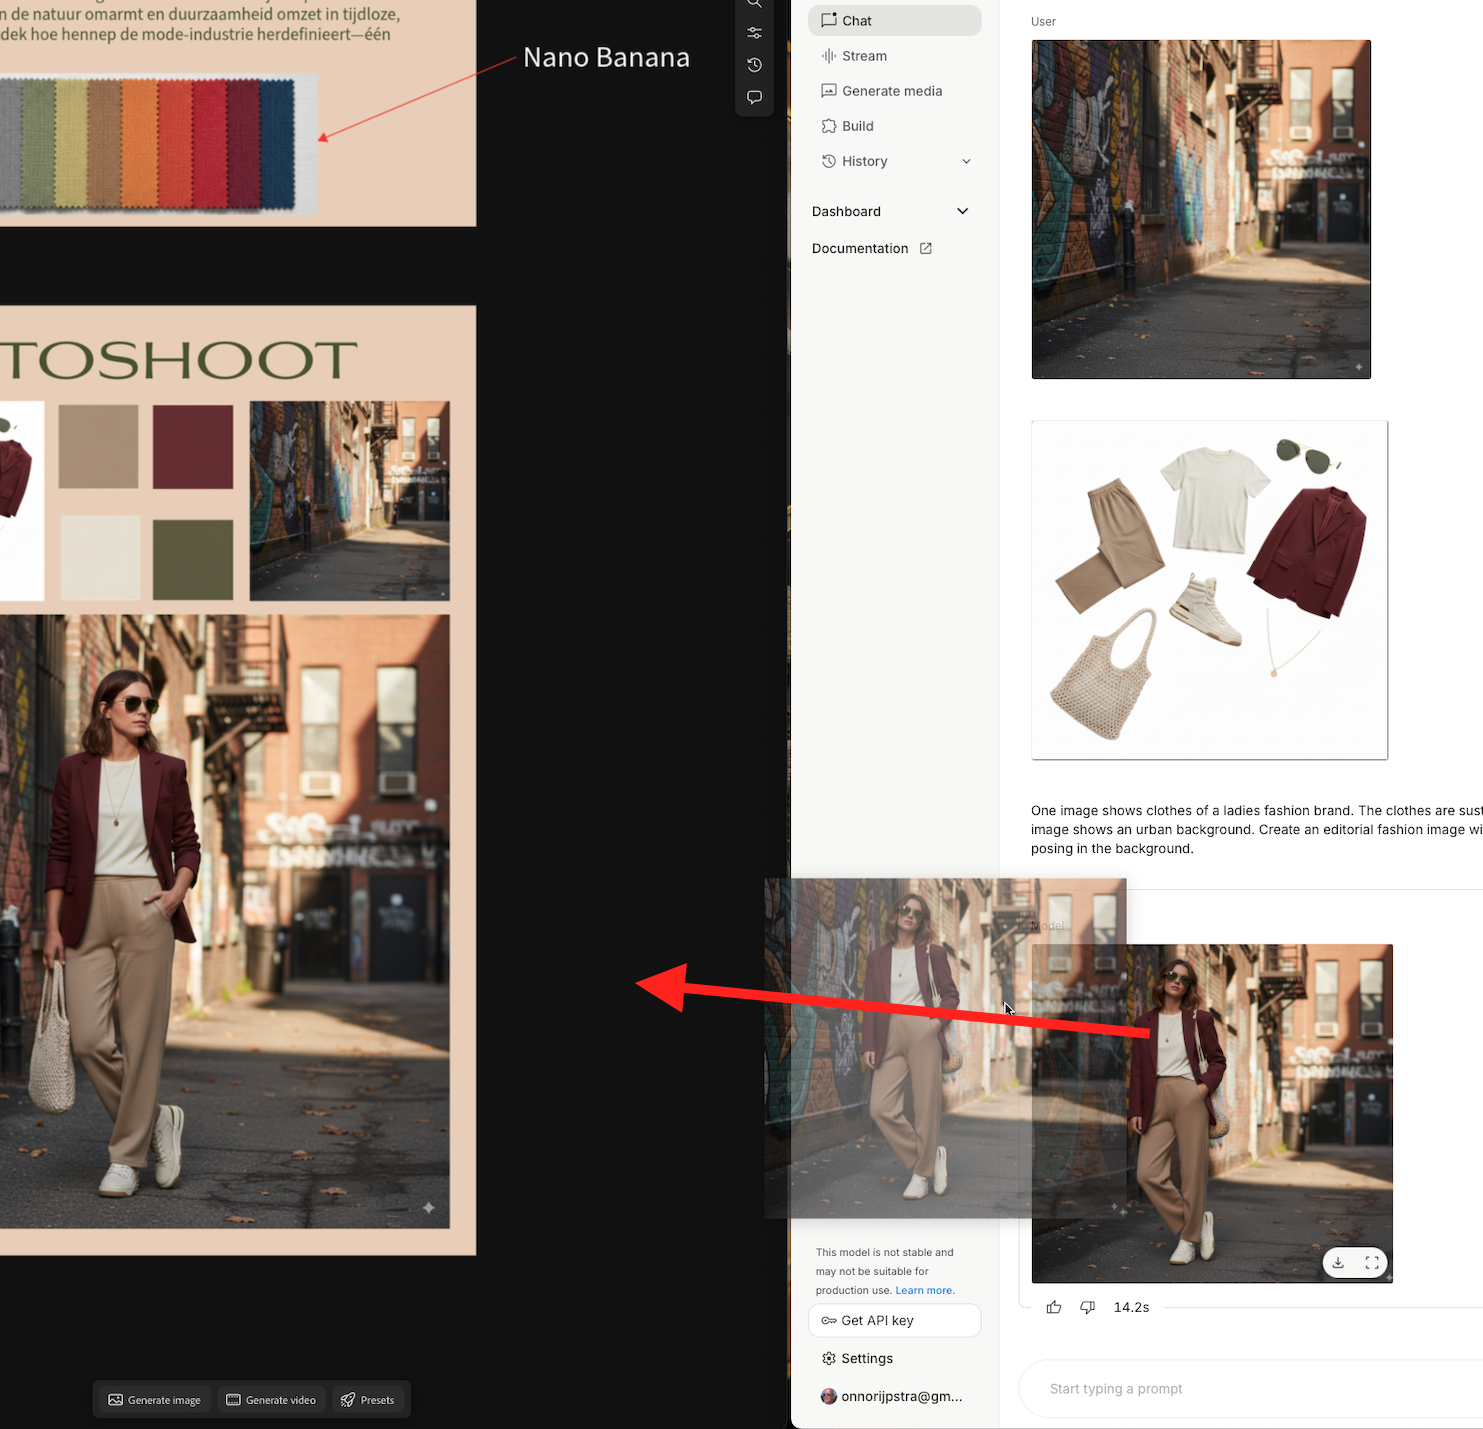This screenshot has height=1429, width=1483.
Task: Click the comment bubble icon in vertical toolbar
Action: click(x=754, y=97)
